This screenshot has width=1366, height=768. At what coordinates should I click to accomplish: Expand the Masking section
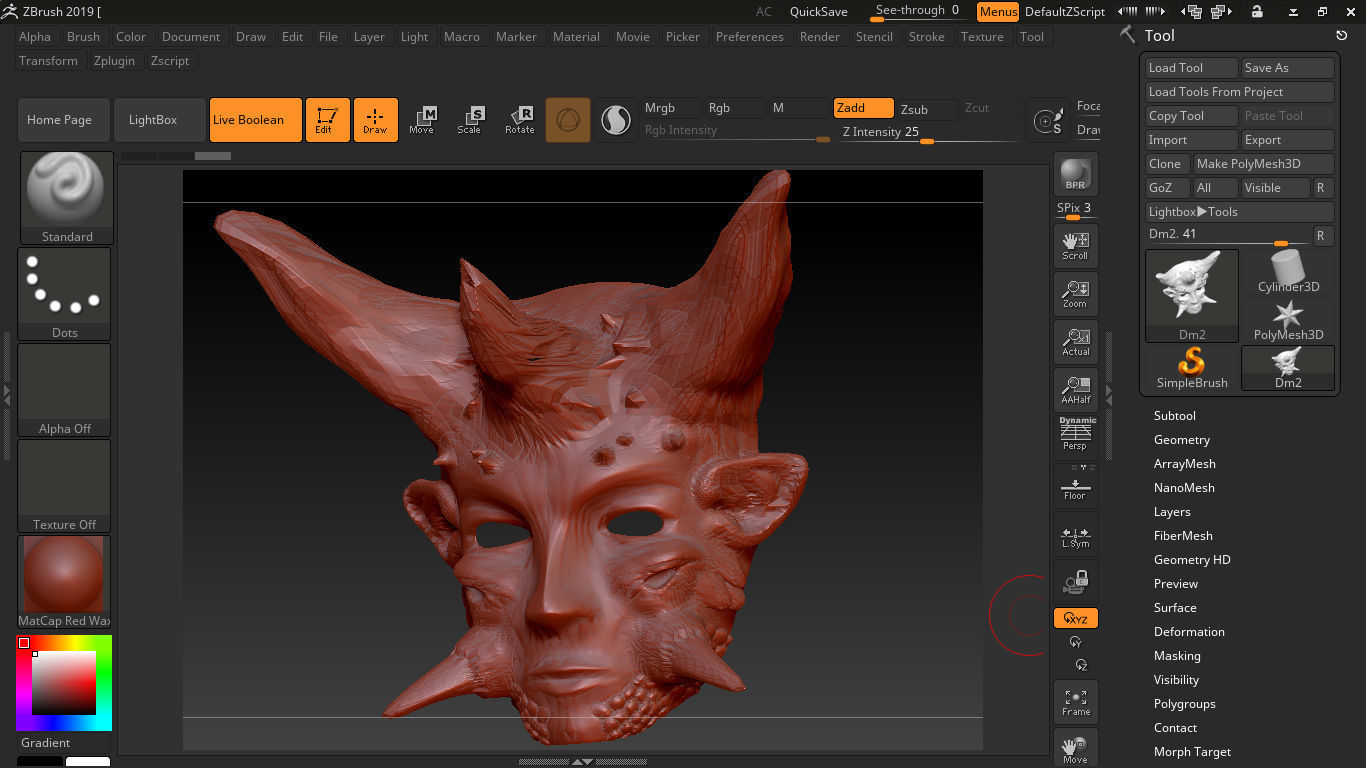[x=1177, y=656]
